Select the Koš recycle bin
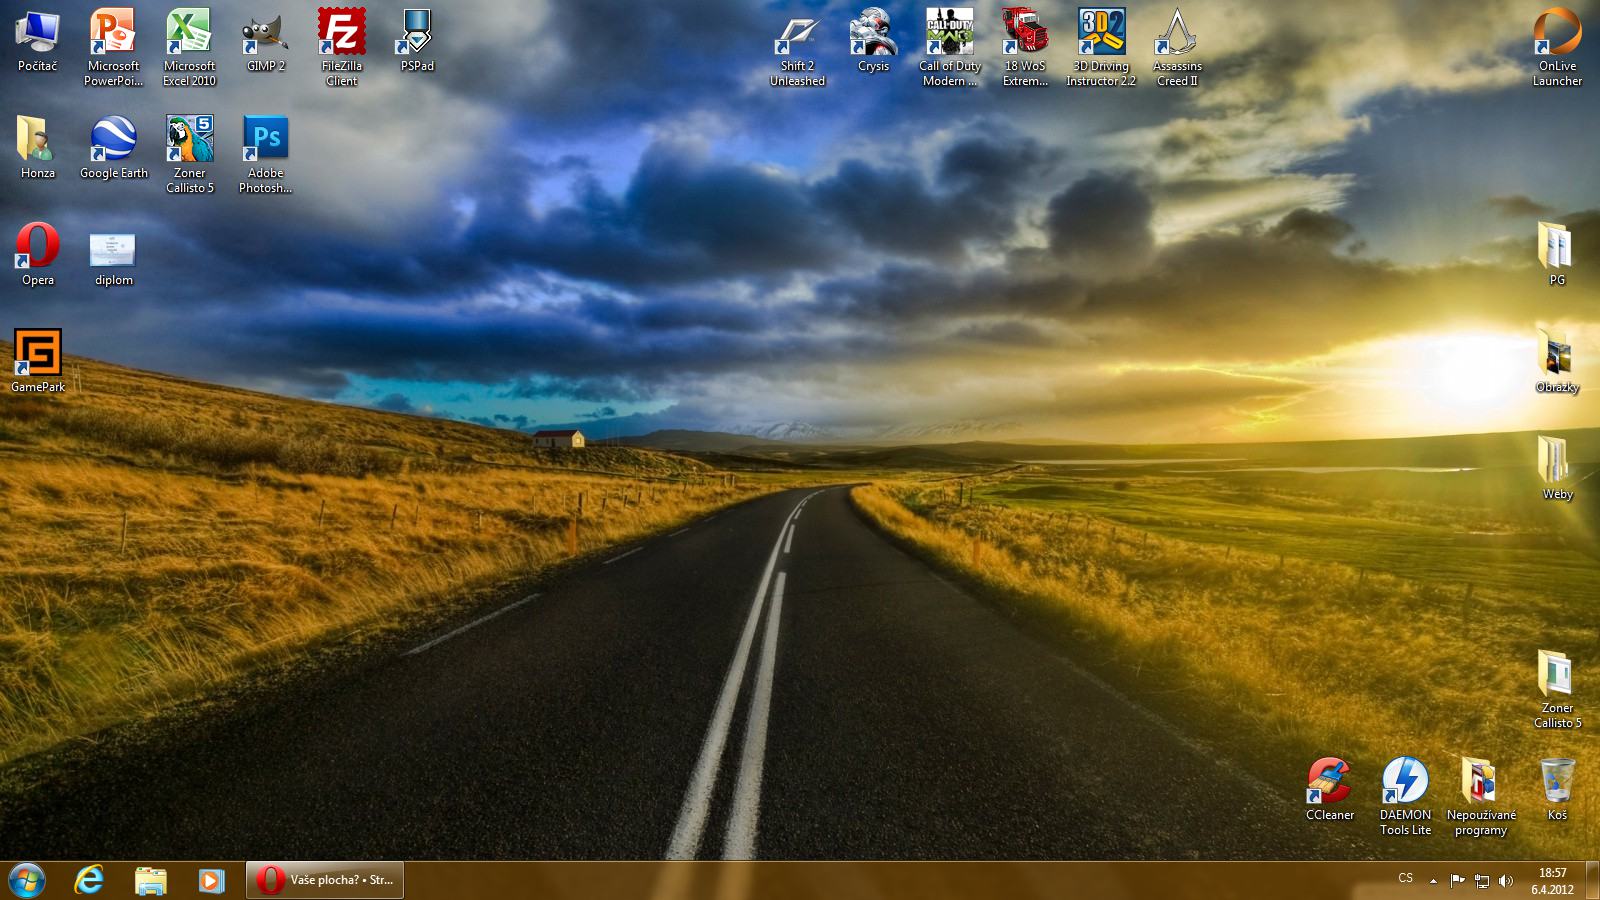Image resolution: width=1600 pixels, height=900 pixels. (x=1557, y=782)
